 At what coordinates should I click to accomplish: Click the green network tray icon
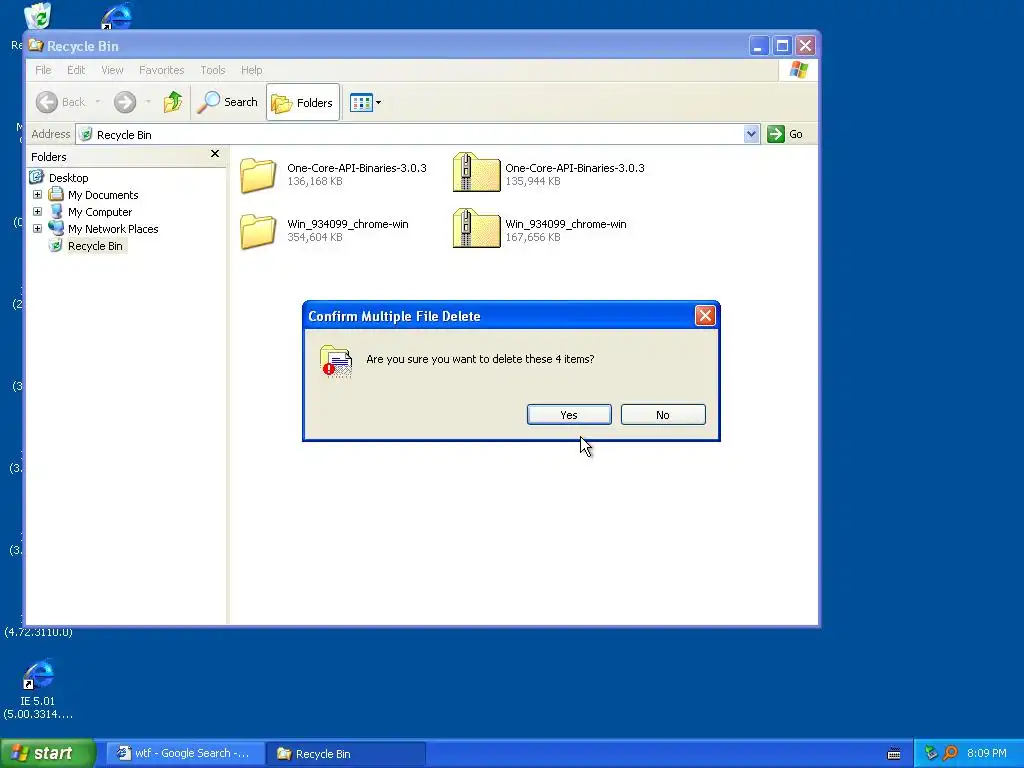(x=931, y=753)
